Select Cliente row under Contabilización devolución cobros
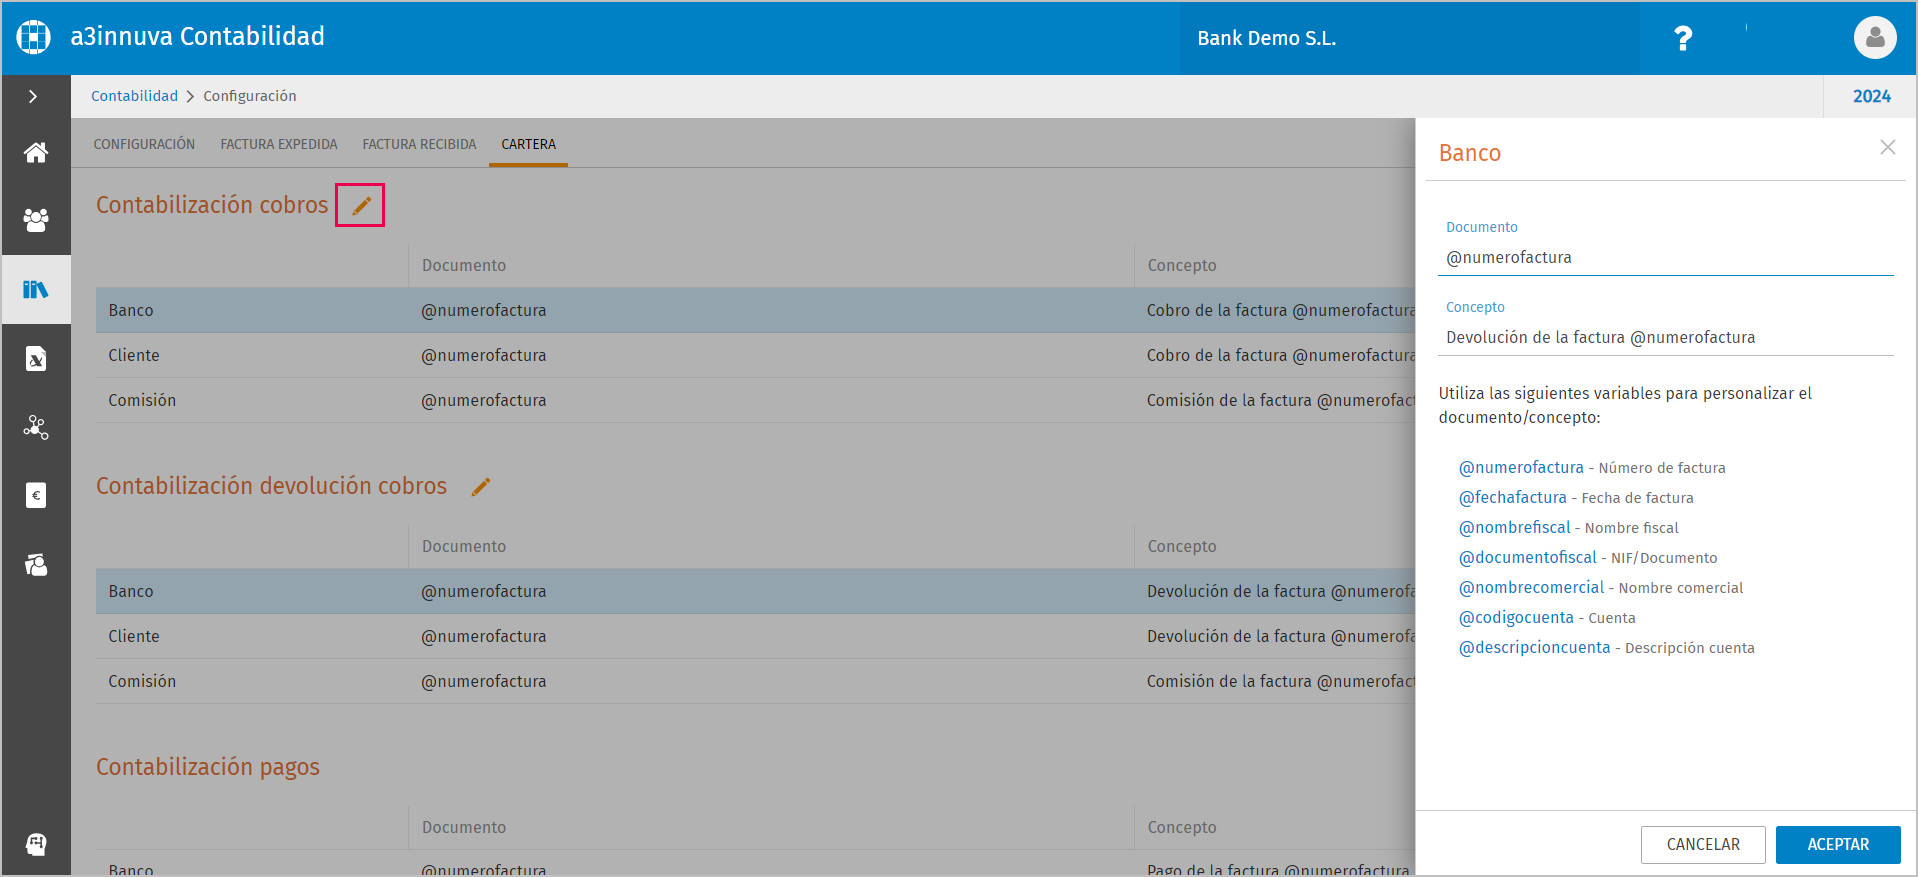The height and width of the screenshot is (877, 1918). (x=755, y=636)
